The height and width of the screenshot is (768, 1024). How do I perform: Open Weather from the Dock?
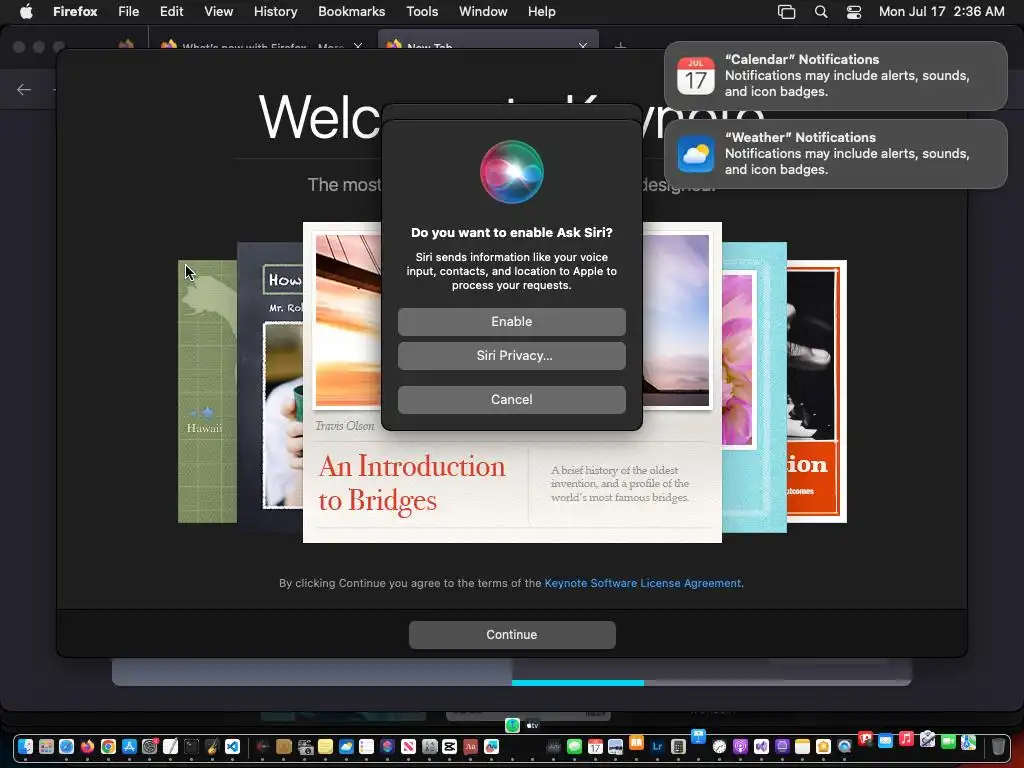tap(346, 746)
